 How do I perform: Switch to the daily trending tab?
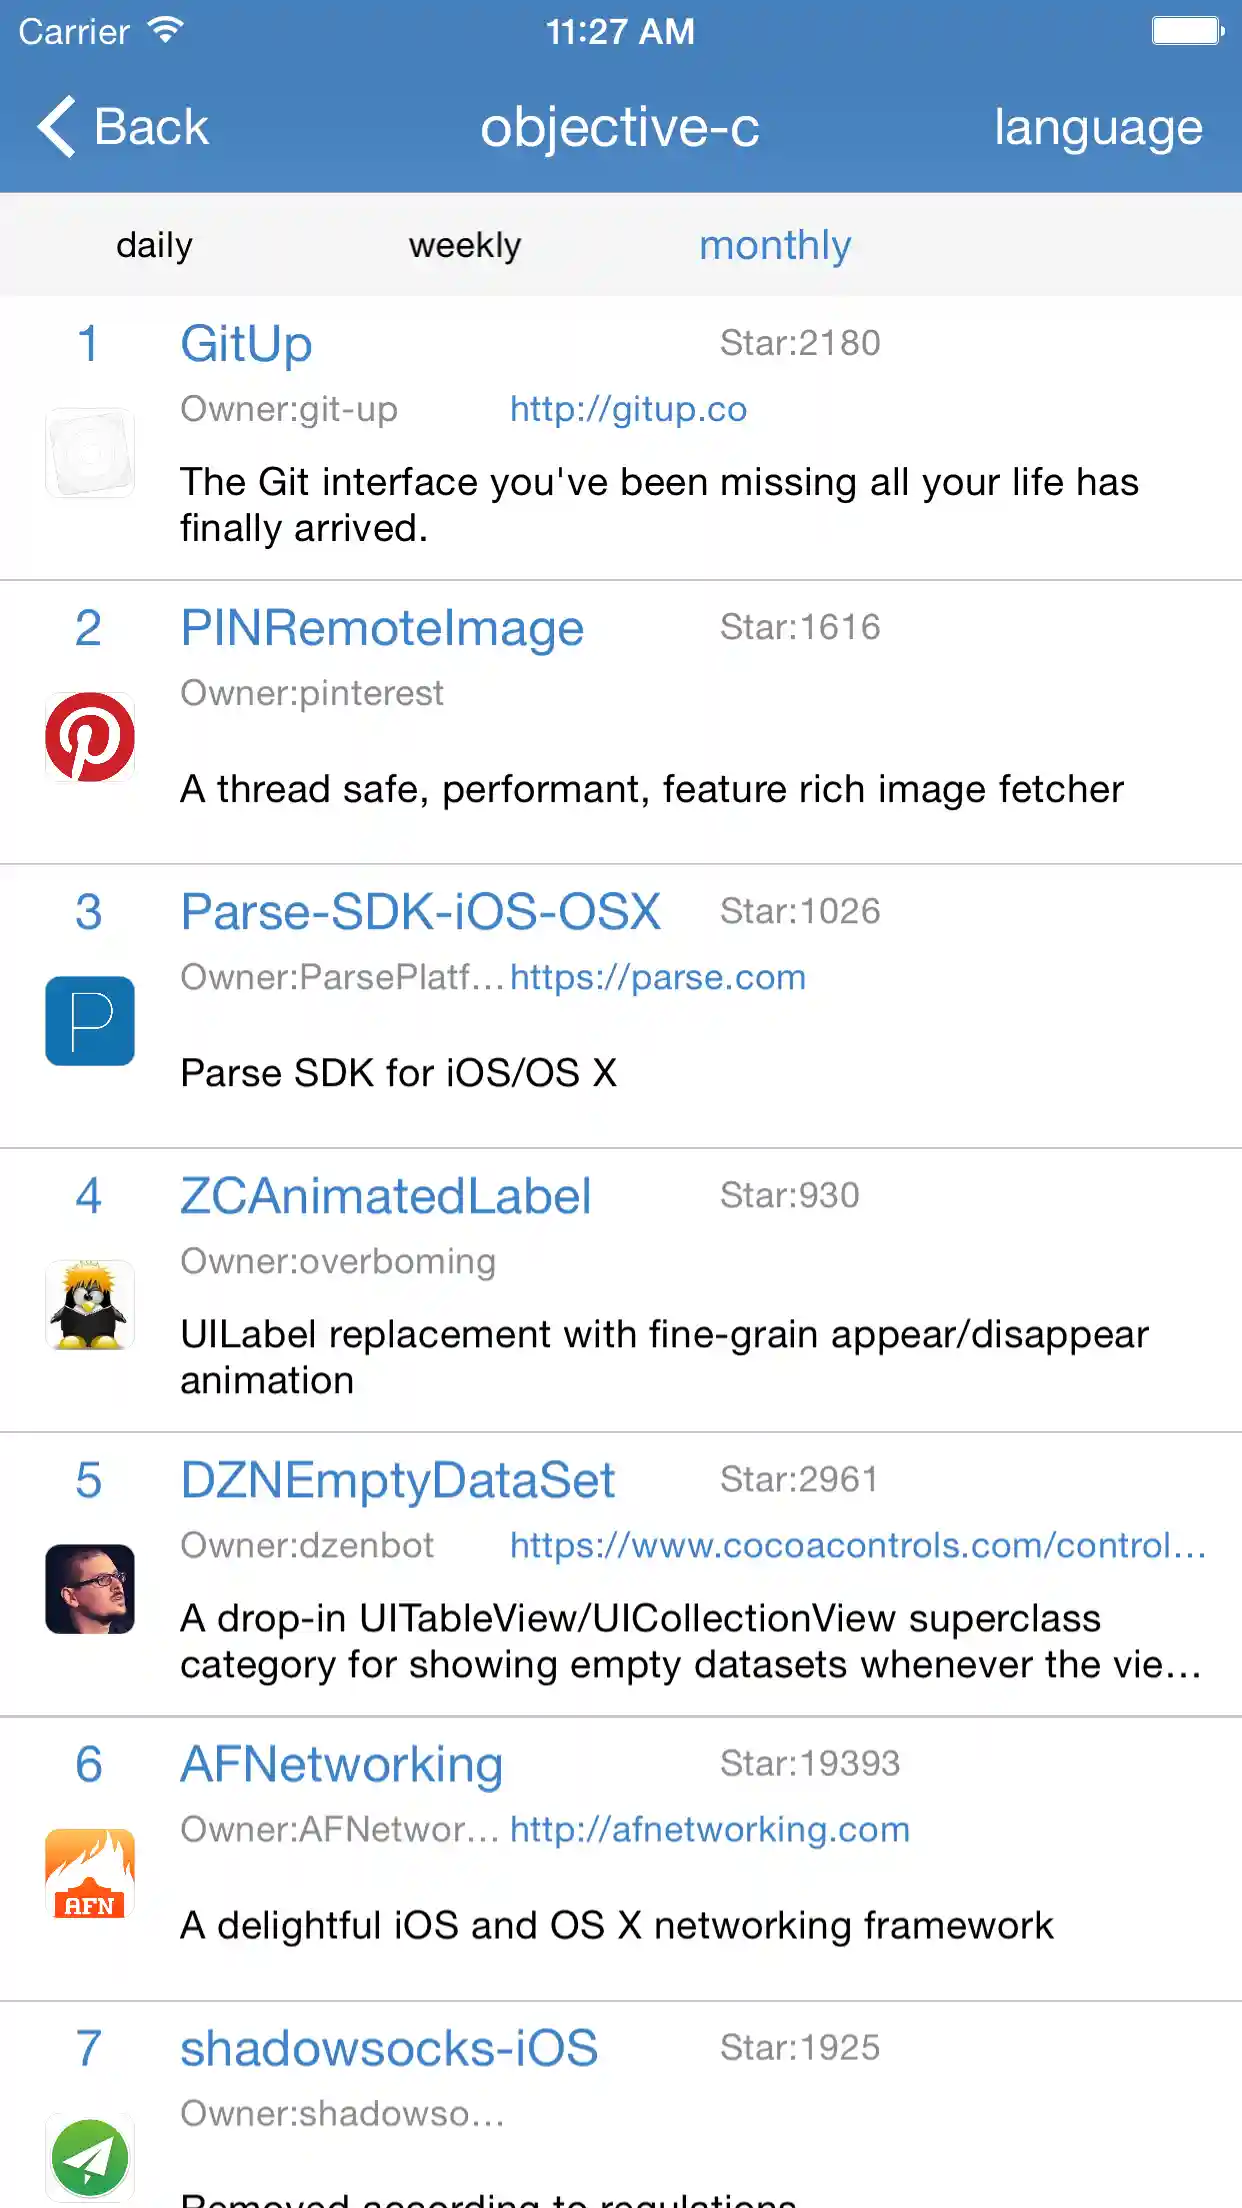[x=154, y=245]
